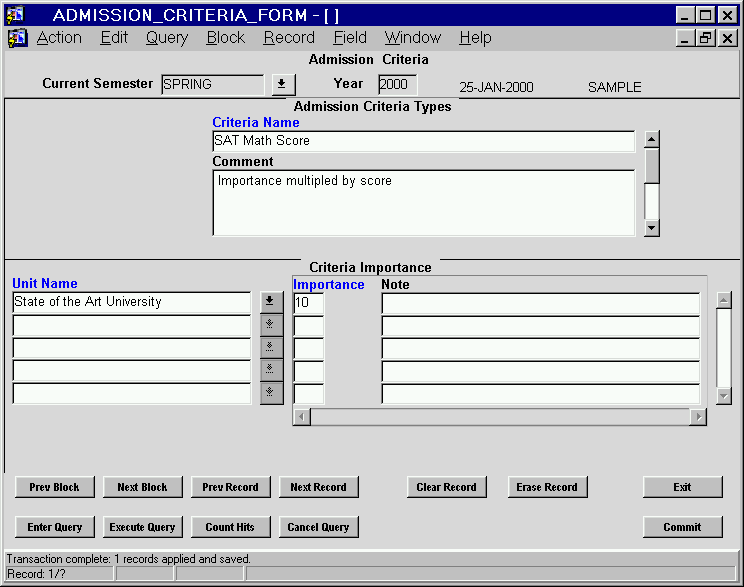Save changes with the Commit button
Screen dimensions: 744x587
(682, 527)
